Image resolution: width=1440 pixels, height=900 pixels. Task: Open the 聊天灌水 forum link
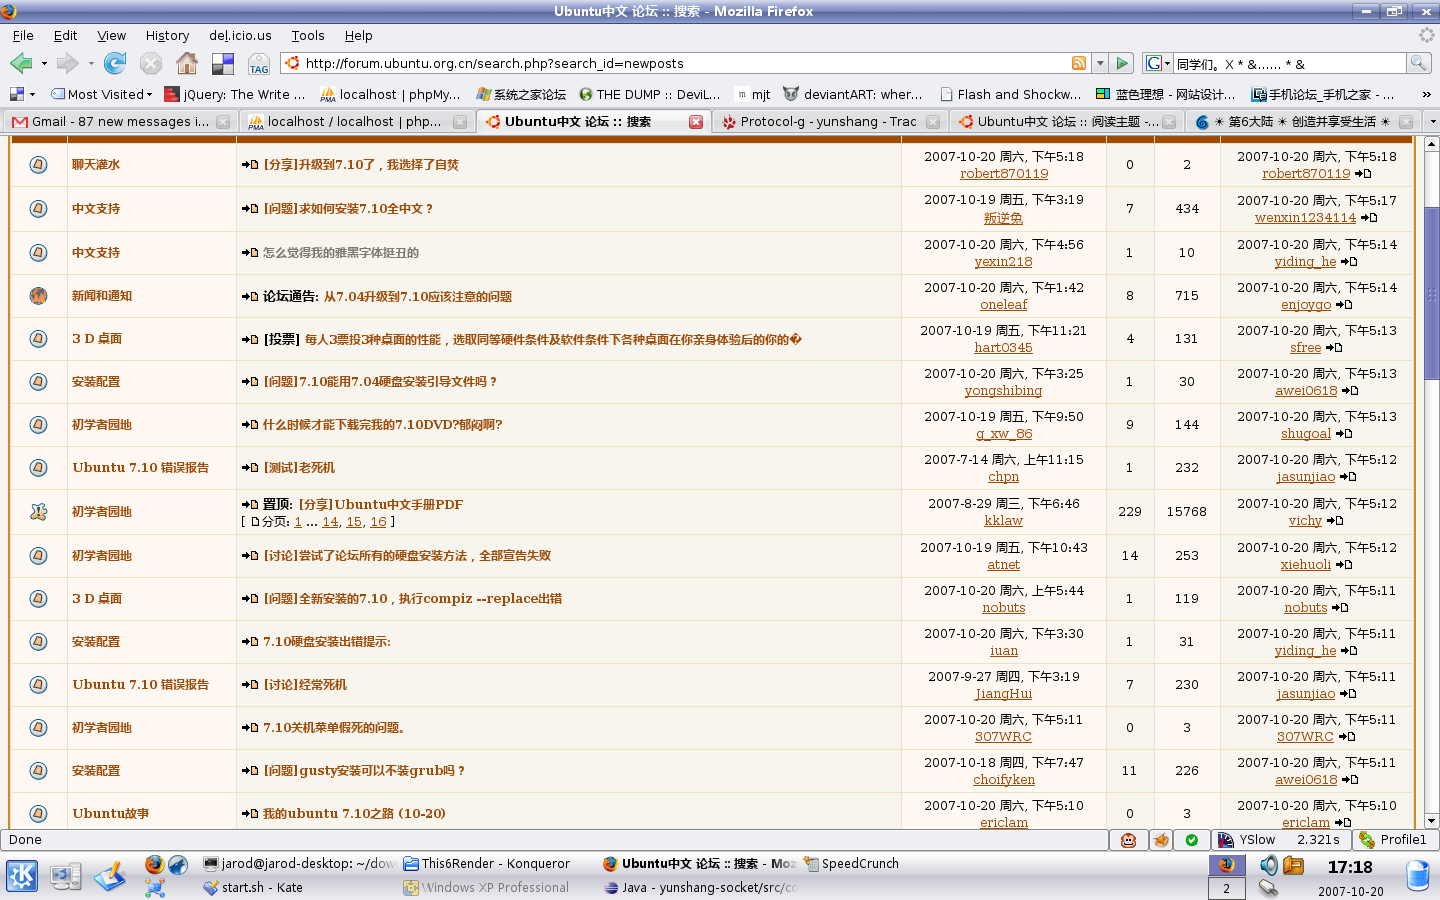pyautogui.click(x=96, y=165)
